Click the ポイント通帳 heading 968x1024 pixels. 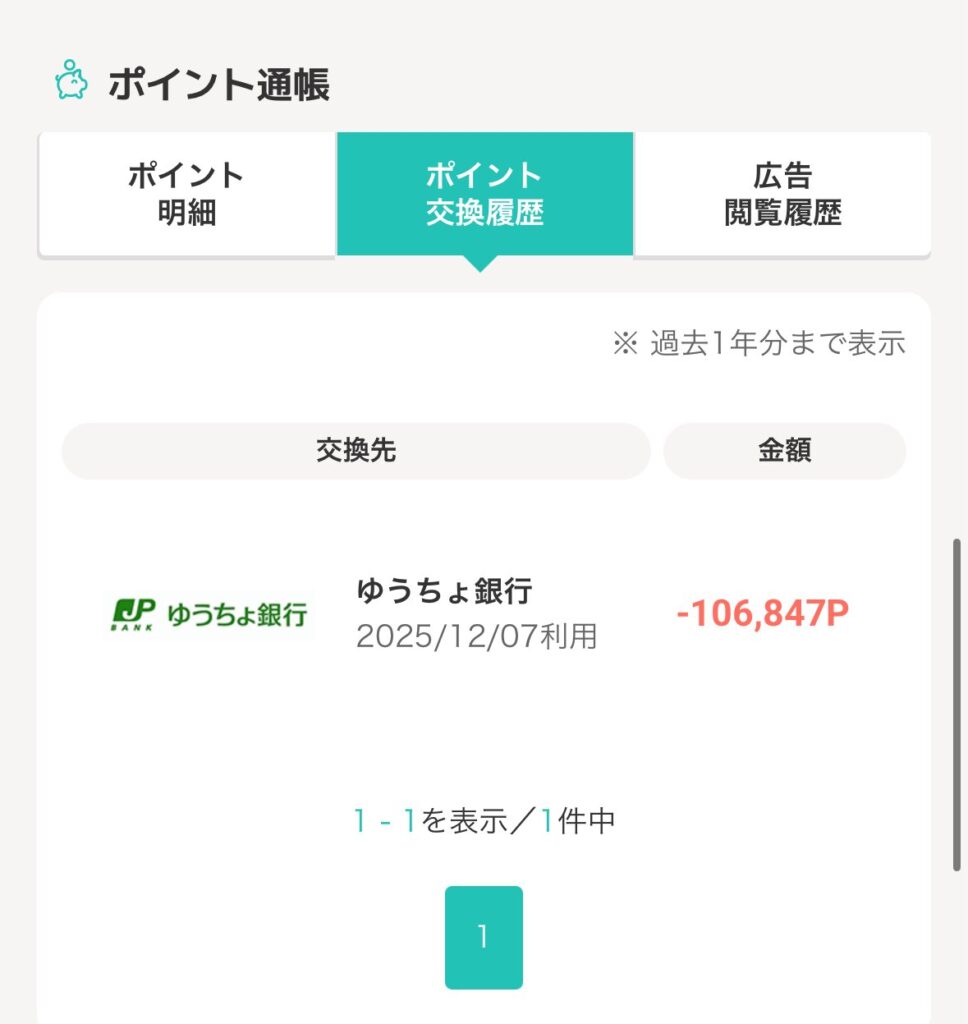219,85
